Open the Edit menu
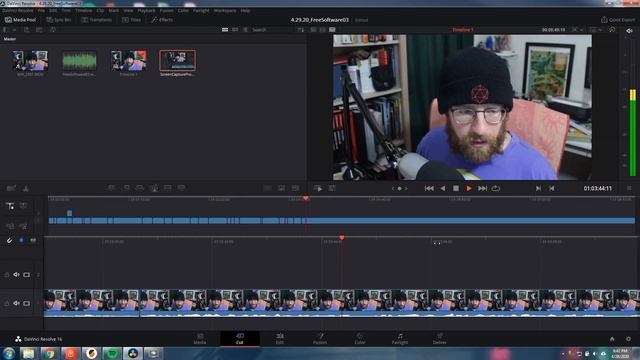 click(53, 10)
